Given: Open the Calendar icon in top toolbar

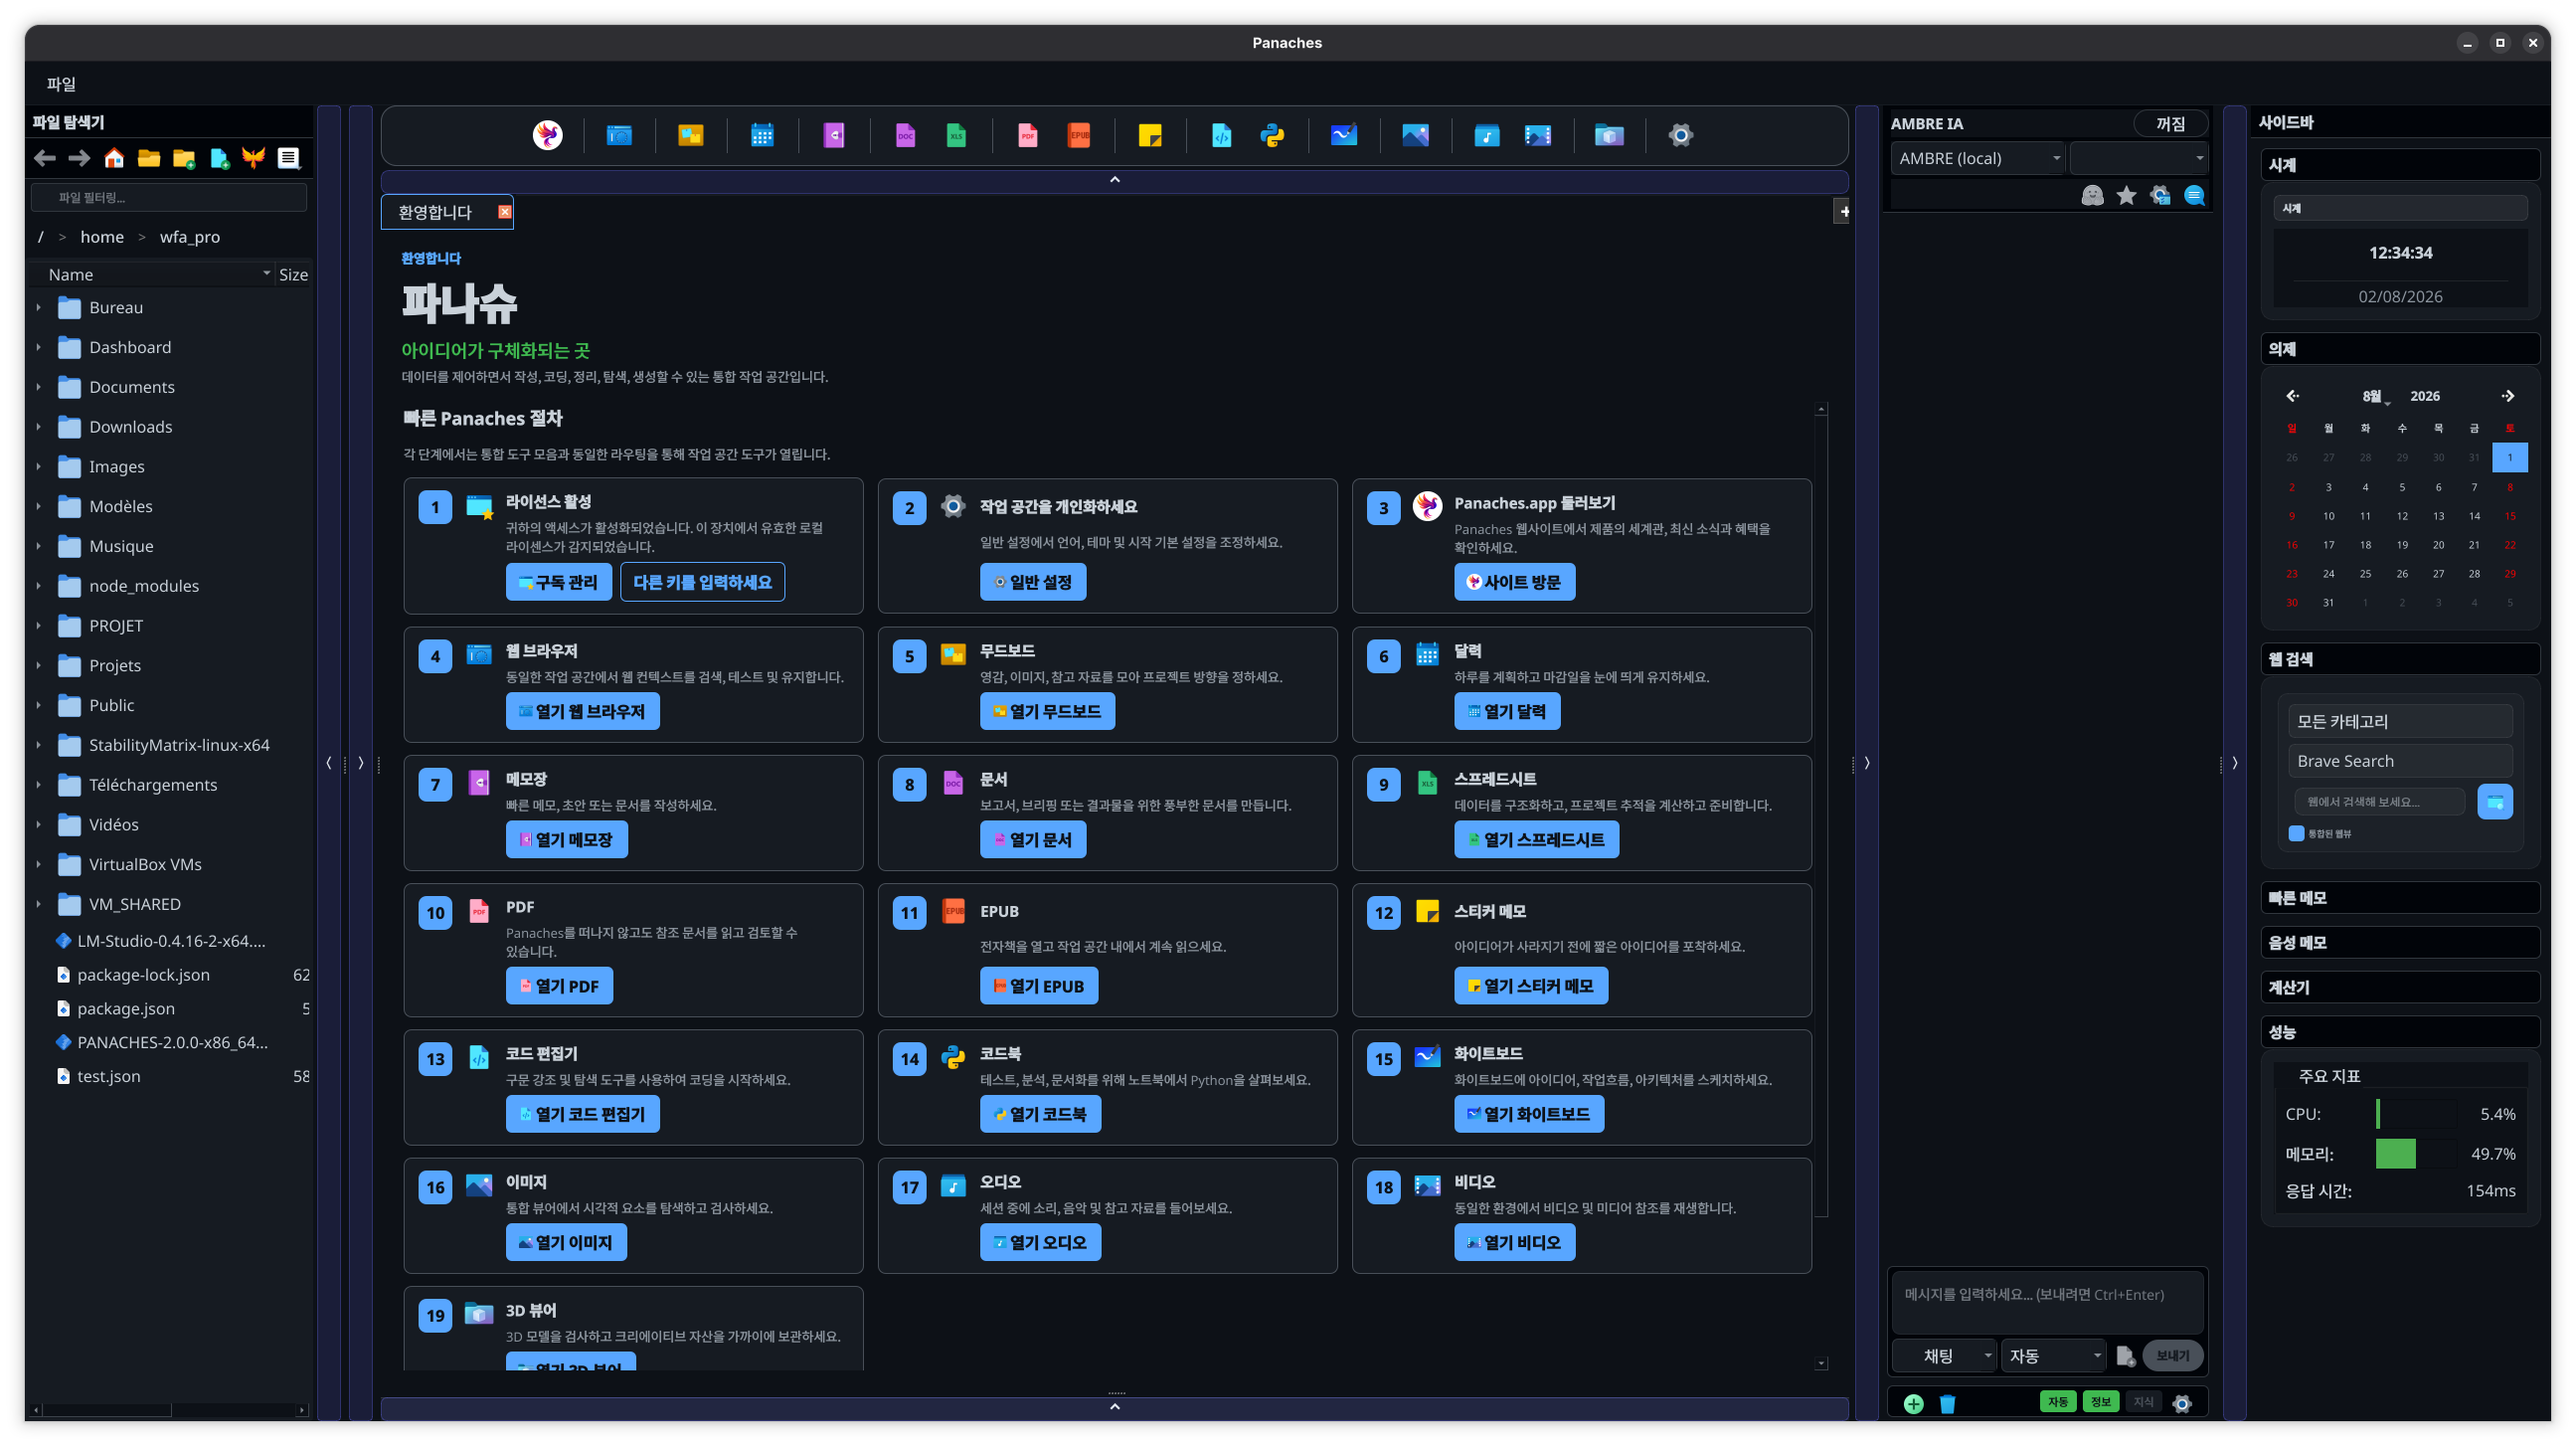Looking at the screenshot, I should pyautogui.click(x=762, y=135).
